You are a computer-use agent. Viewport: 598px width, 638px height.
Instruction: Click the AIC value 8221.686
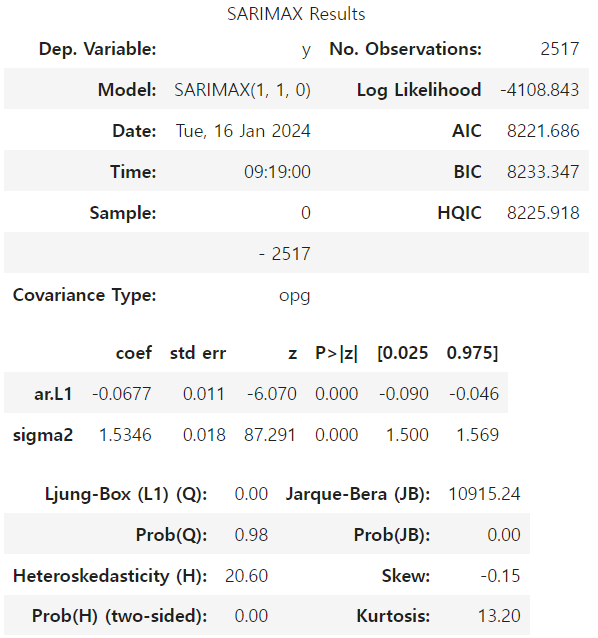click(543, 131)
